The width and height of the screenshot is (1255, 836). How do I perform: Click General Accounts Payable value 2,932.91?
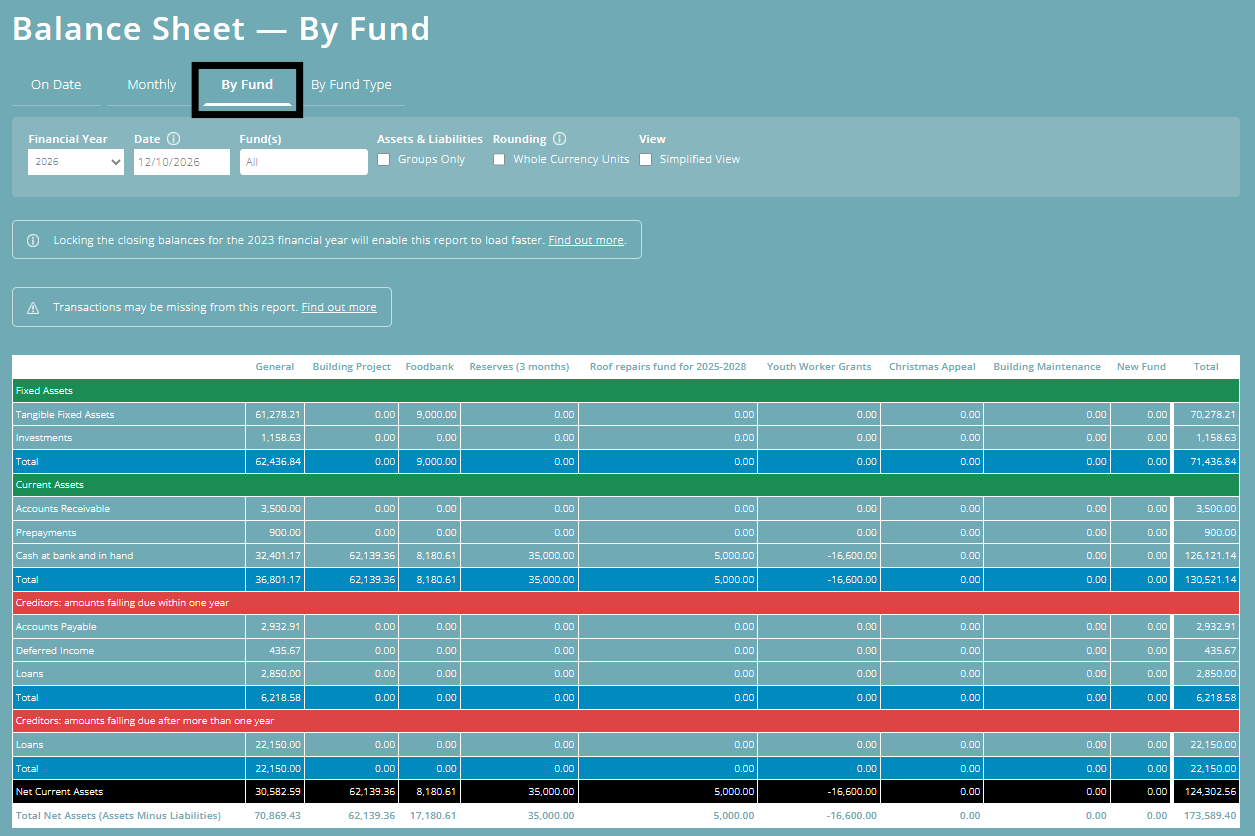pos(281,627)
